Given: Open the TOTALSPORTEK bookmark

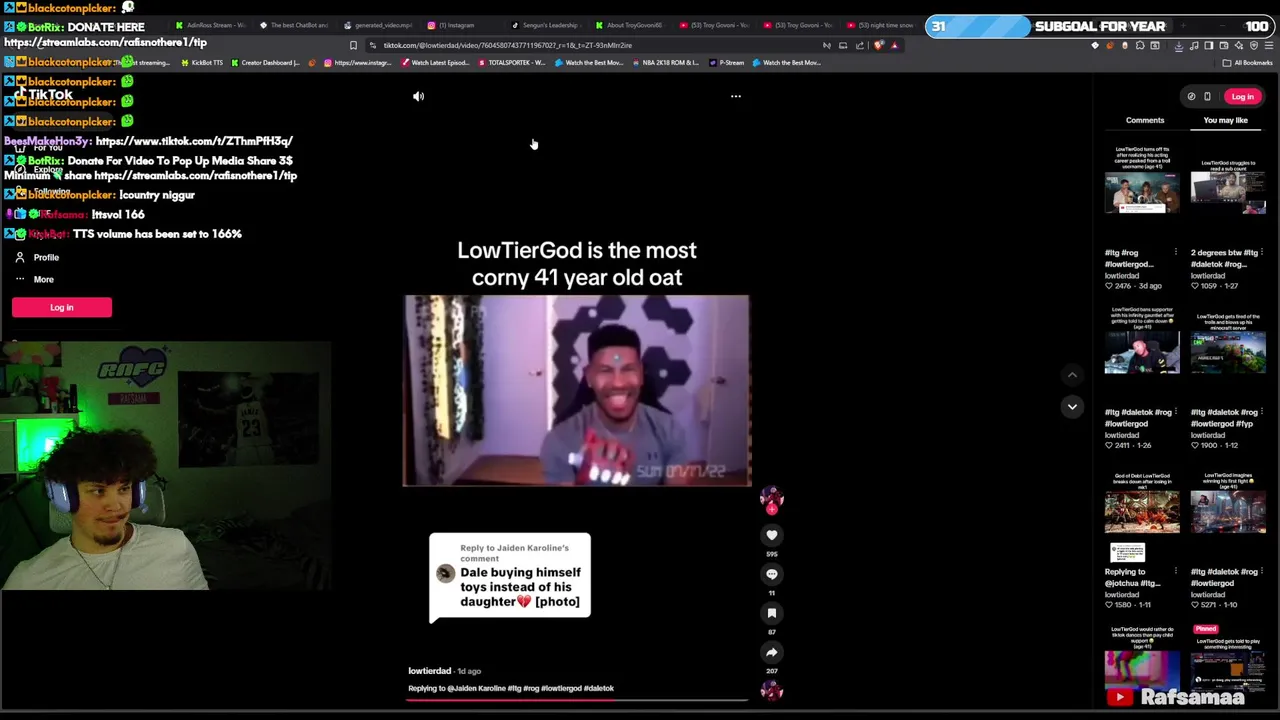Looking at the screenshot, I should click(512, 63).
